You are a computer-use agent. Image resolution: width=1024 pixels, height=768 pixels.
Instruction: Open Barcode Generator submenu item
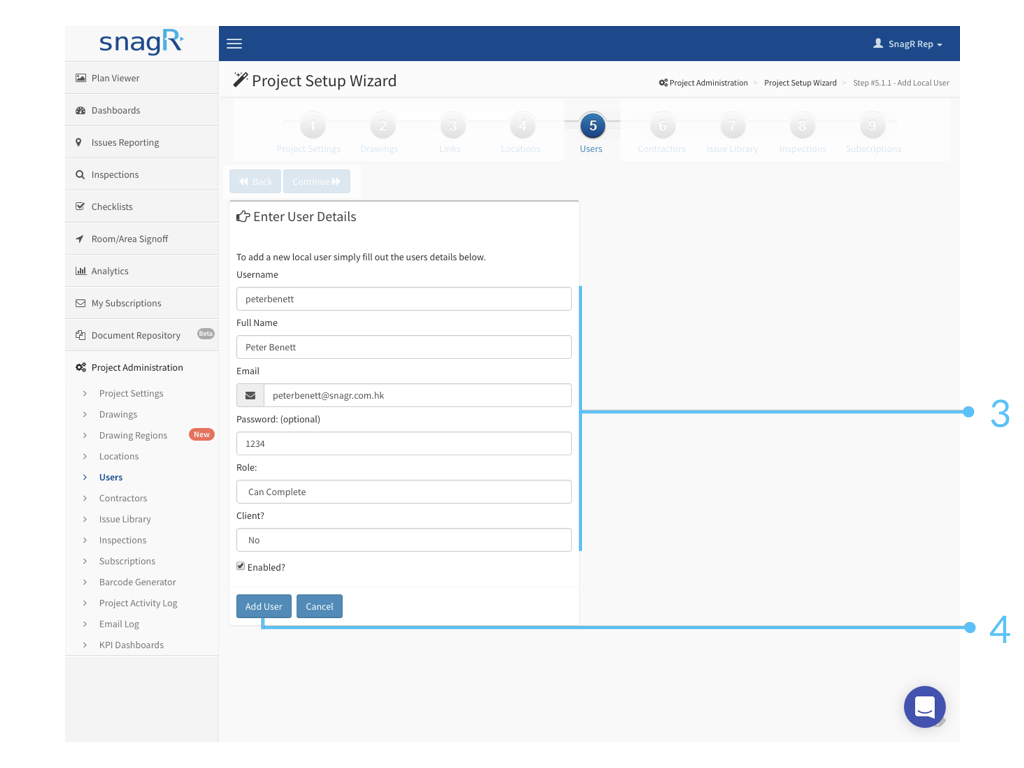pyautogui.click(x=138, y=582)
